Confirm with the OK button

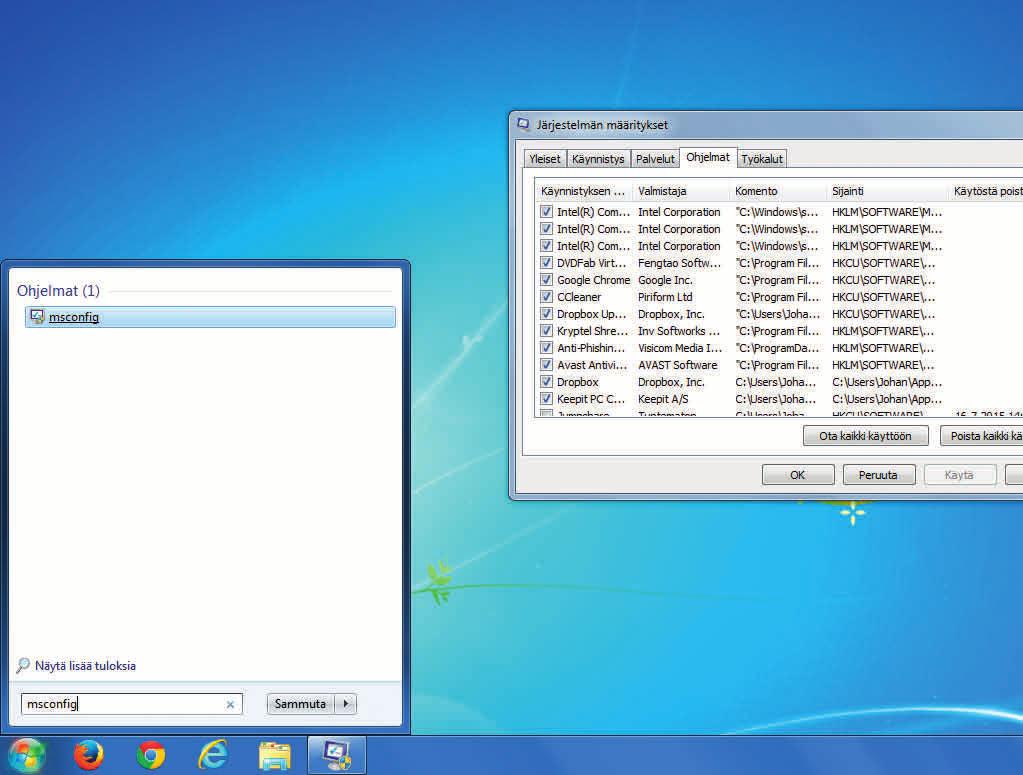(x=798, y=475)
